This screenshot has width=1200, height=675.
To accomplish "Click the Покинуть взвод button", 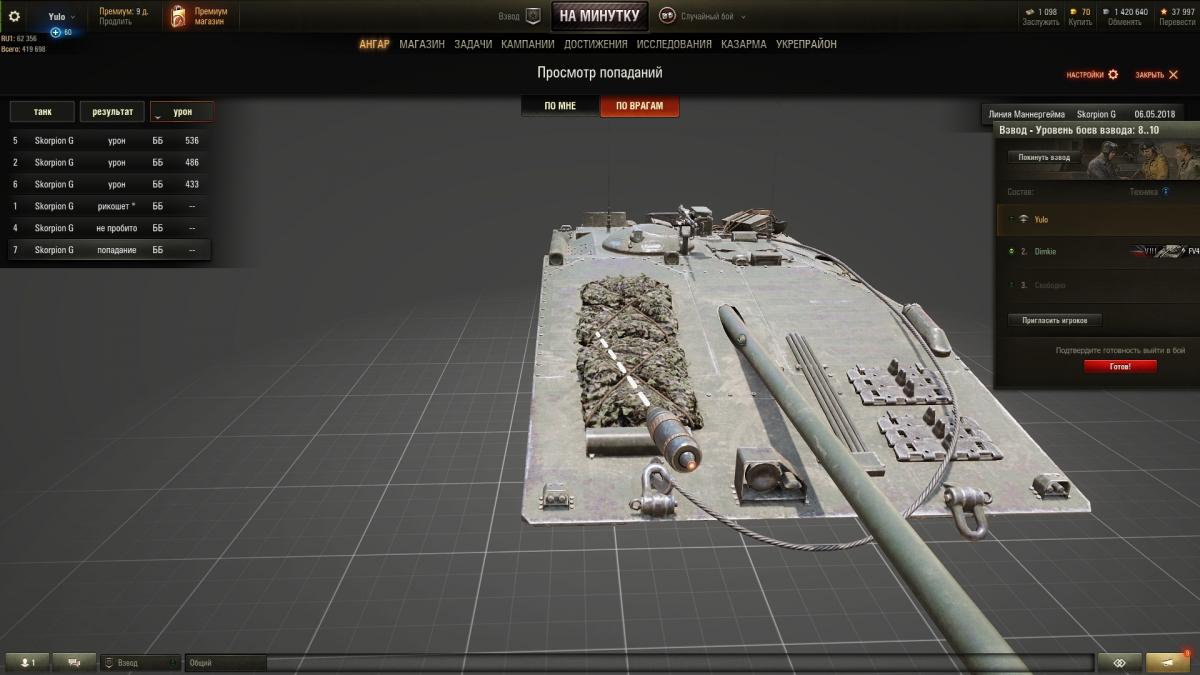I will (x=1044, y=157).
